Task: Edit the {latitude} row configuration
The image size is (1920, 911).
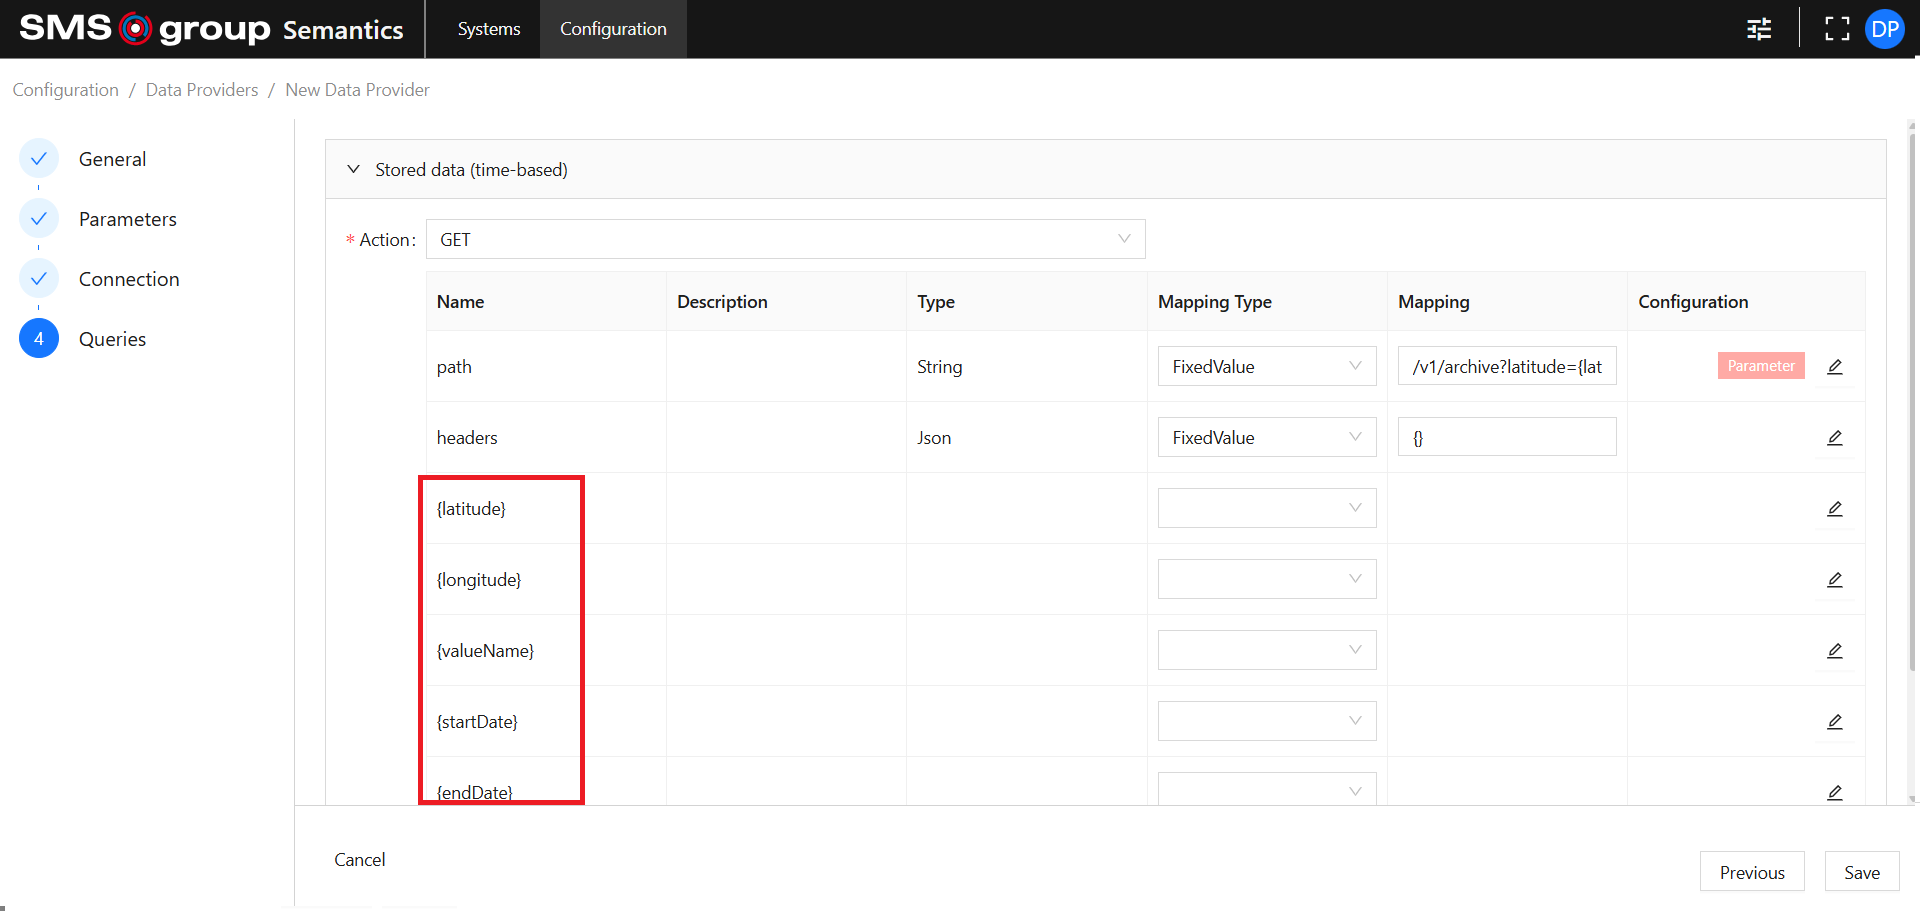Action: click(x=1835, y=509)
